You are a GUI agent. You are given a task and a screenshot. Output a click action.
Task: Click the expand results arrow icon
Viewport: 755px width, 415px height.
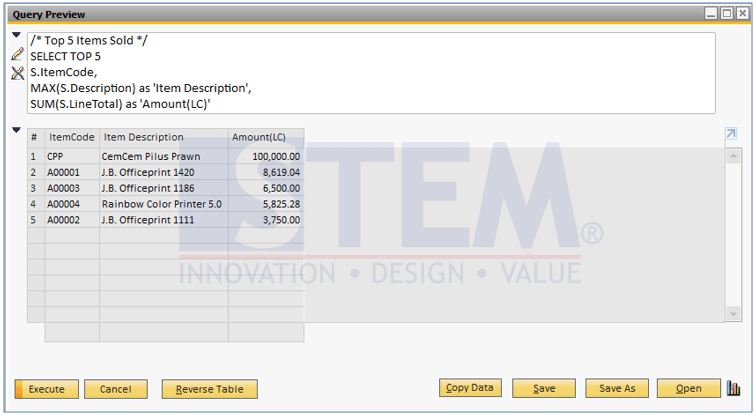[731, 133]
